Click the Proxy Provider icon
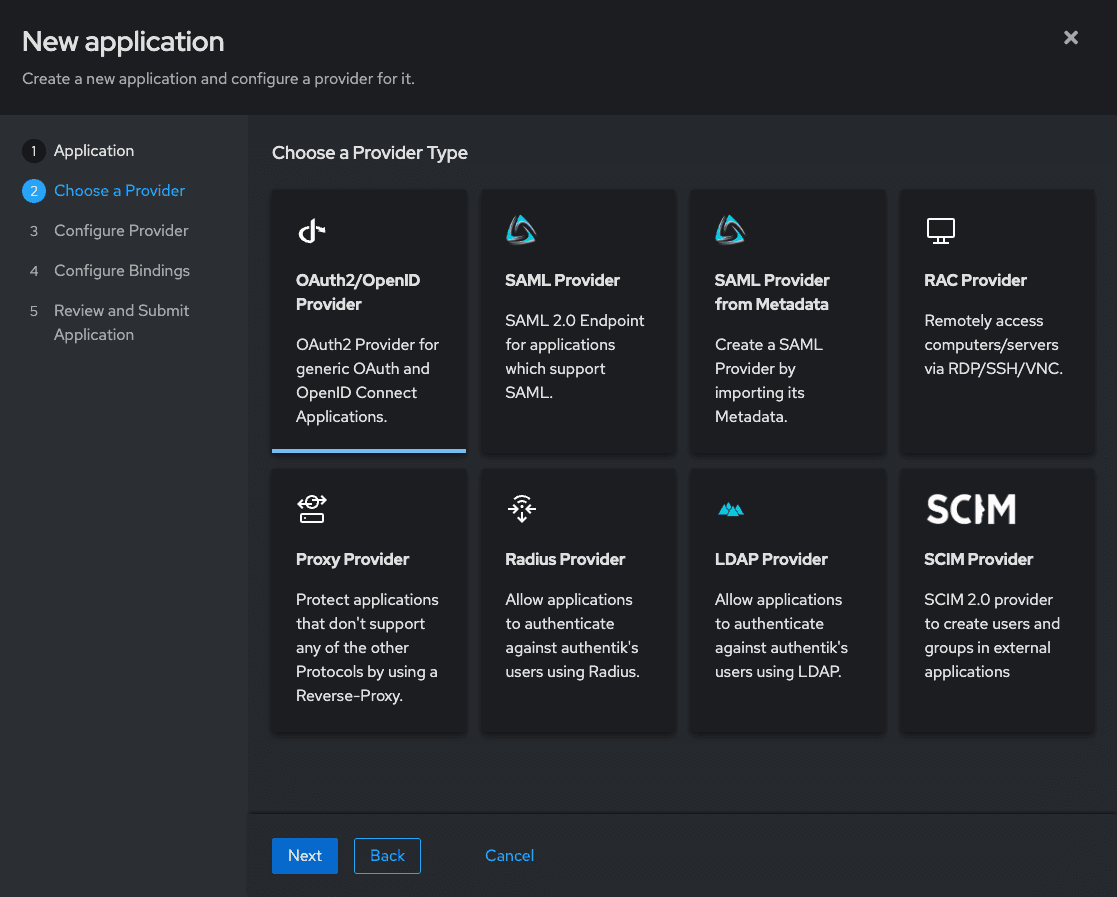 click(x=312, y=509)
